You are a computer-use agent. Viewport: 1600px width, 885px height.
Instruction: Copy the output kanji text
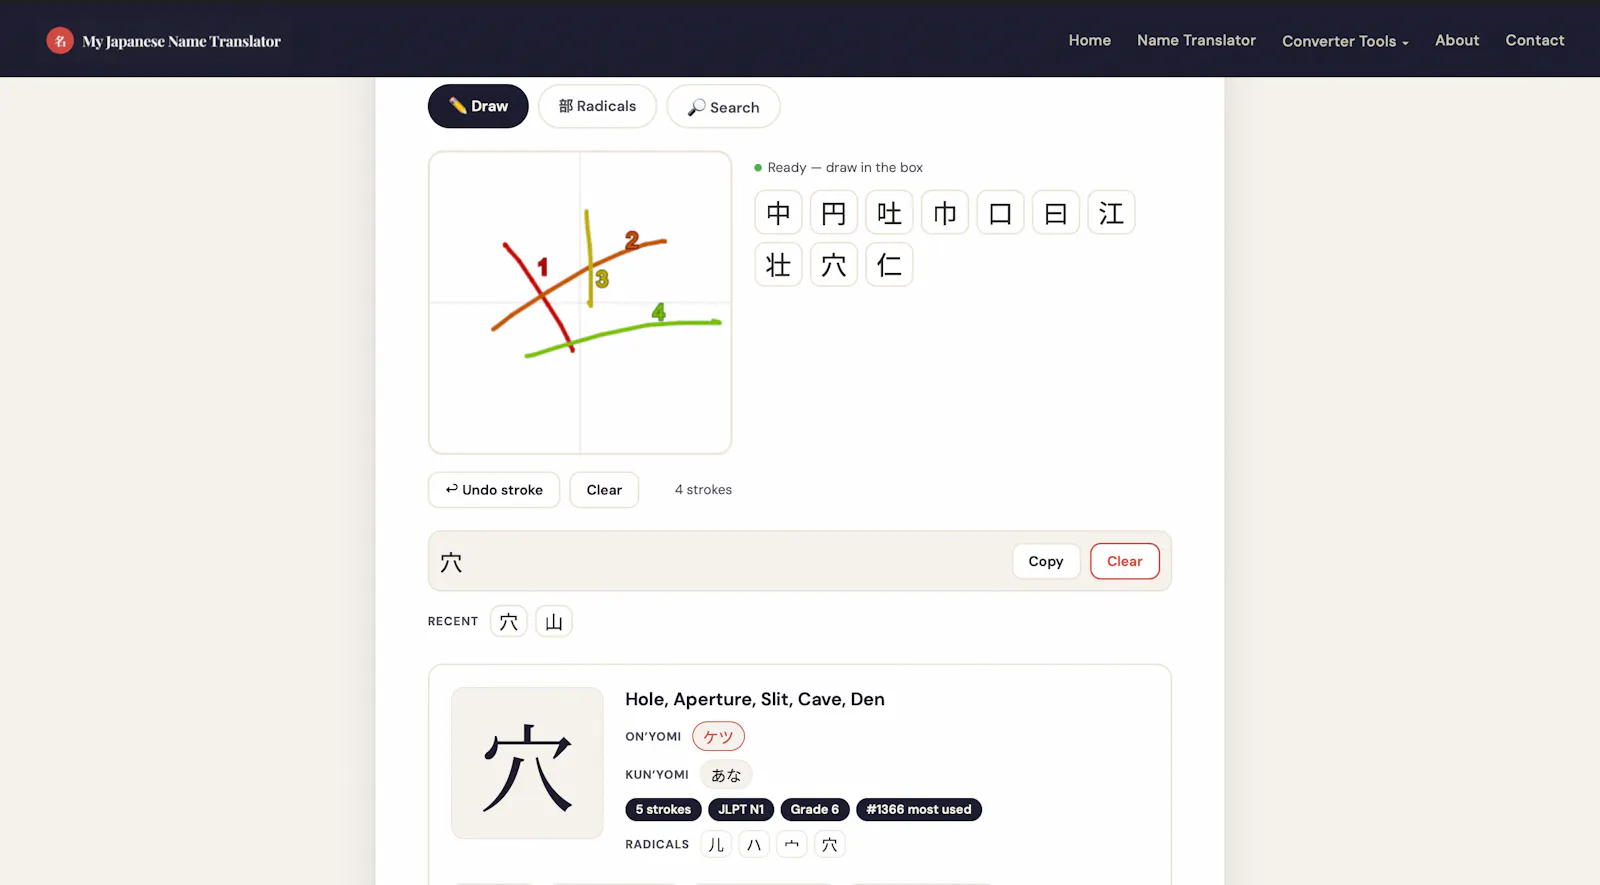[1046, 561]
